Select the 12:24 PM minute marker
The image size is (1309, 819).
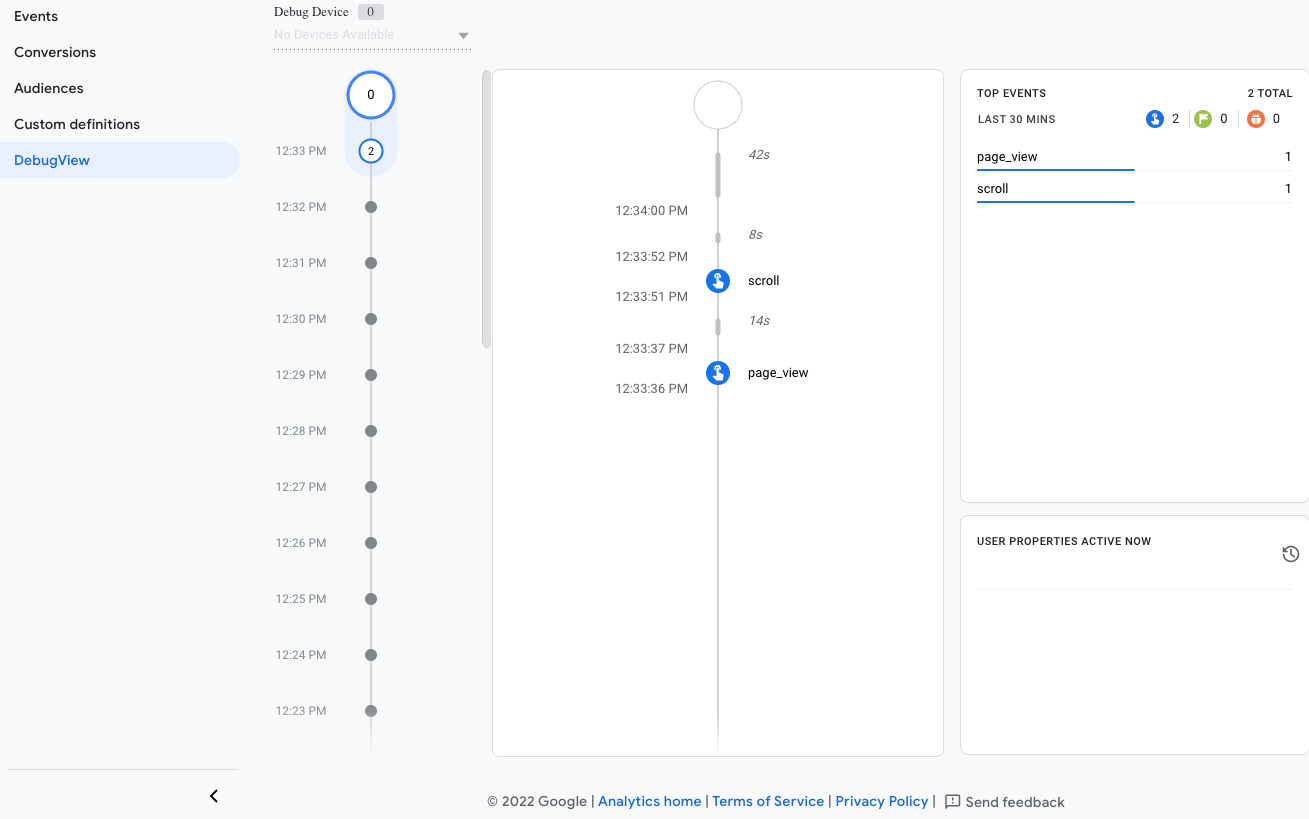coord(371,655)
